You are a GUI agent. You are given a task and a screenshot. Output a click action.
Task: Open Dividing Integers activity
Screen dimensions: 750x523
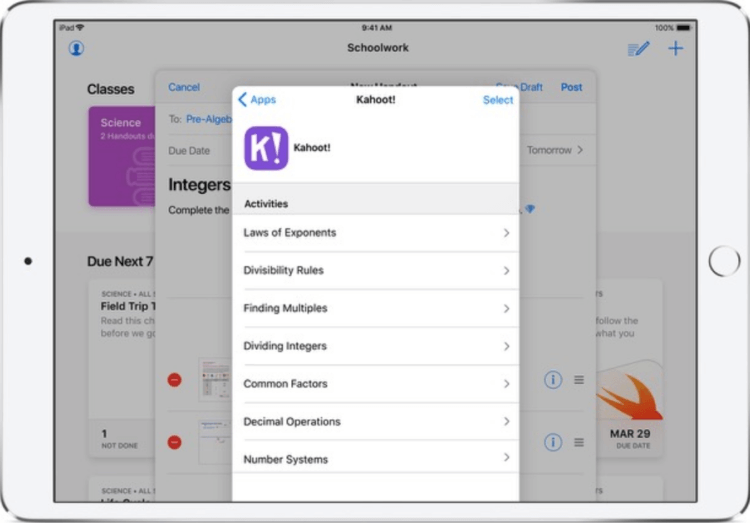(x=375, y=346)
